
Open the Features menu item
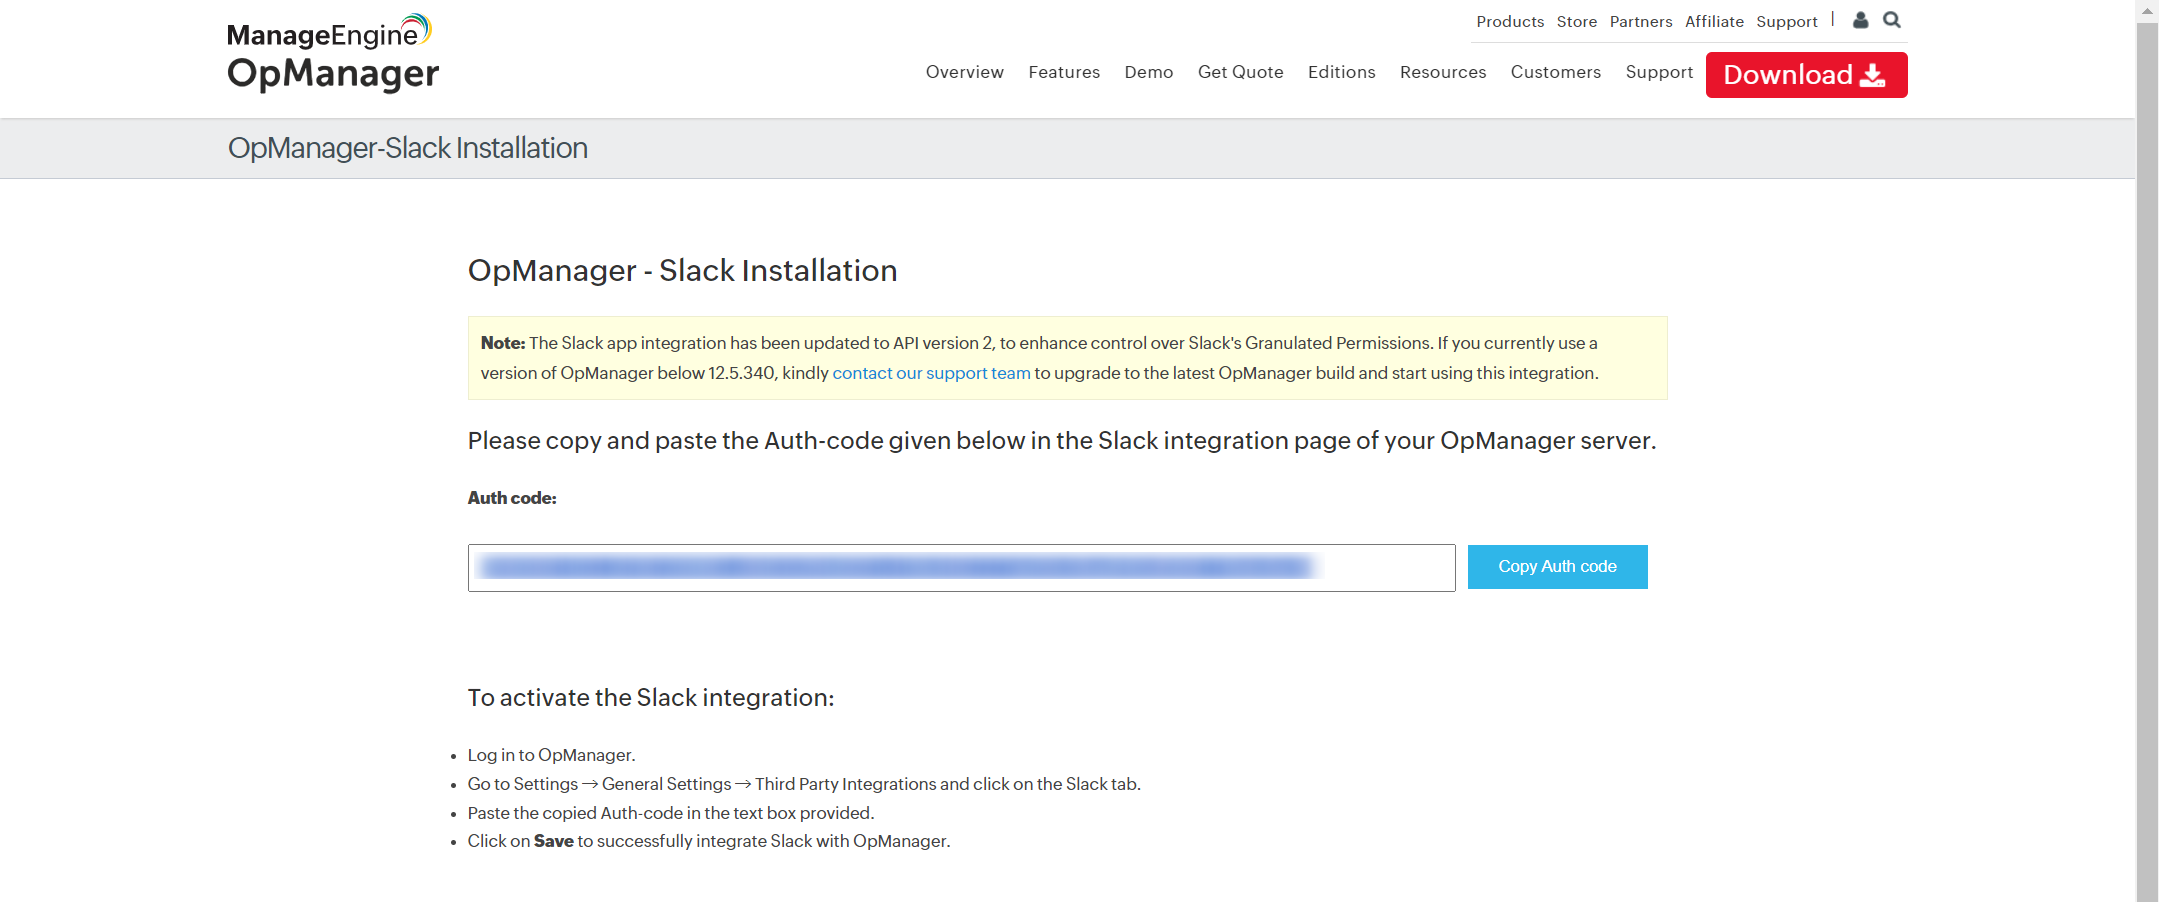(x=1063, y=72)
